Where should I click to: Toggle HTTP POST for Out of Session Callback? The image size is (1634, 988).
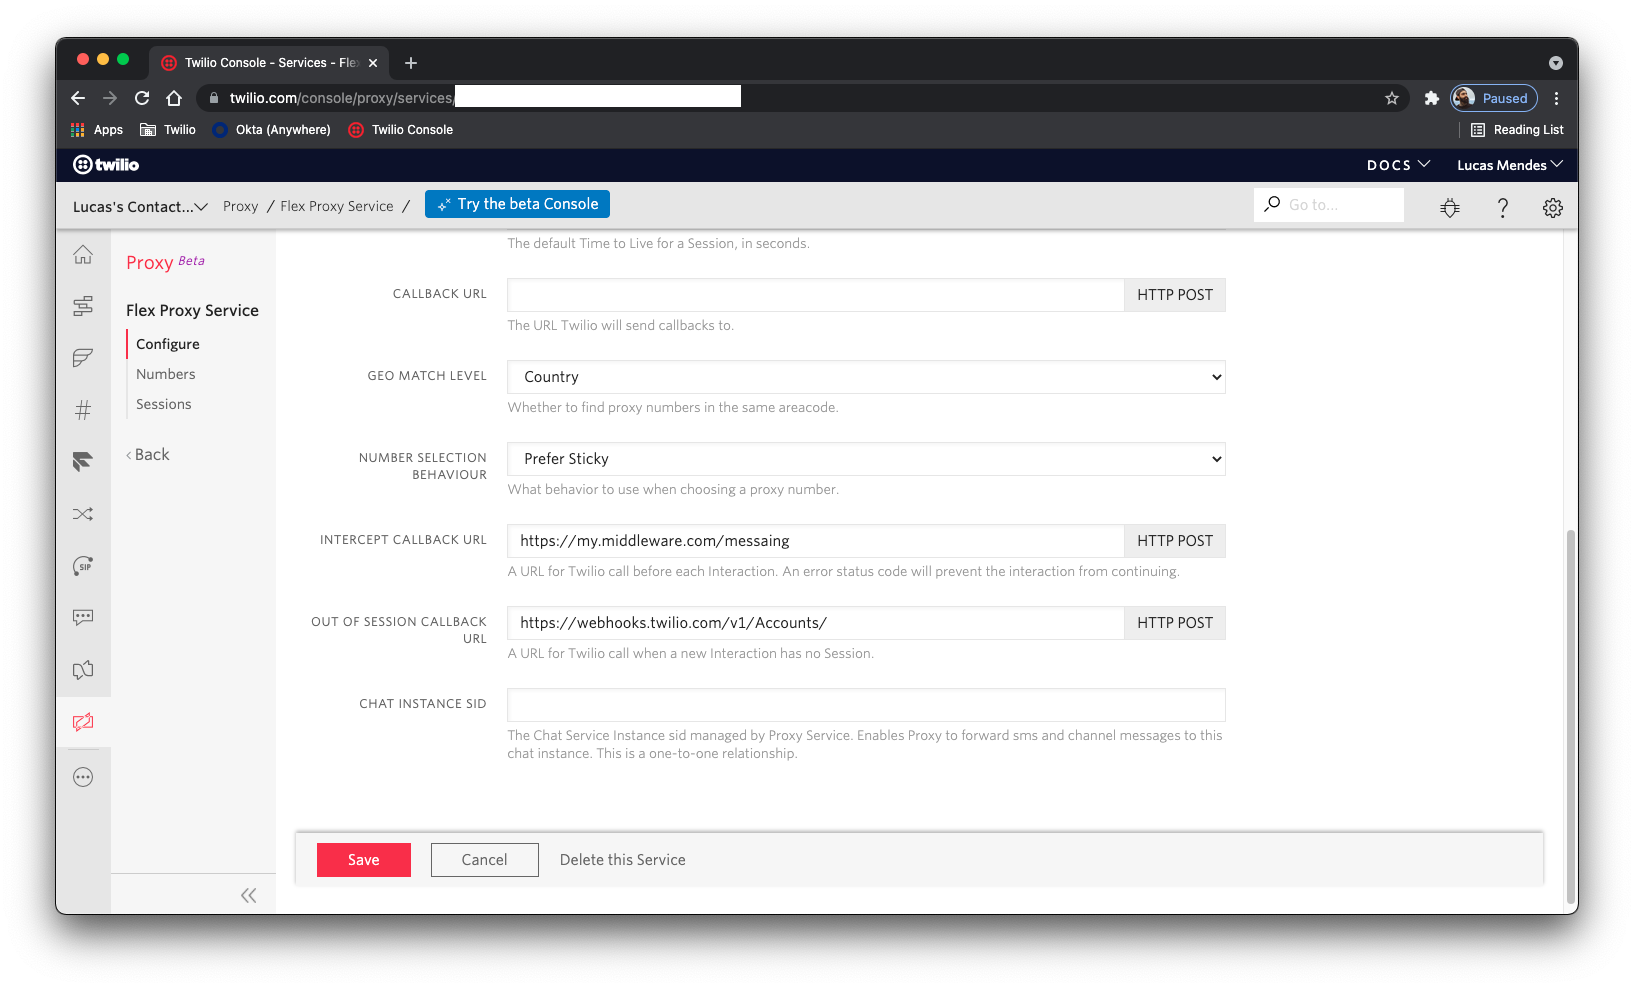click(1175, 623)
